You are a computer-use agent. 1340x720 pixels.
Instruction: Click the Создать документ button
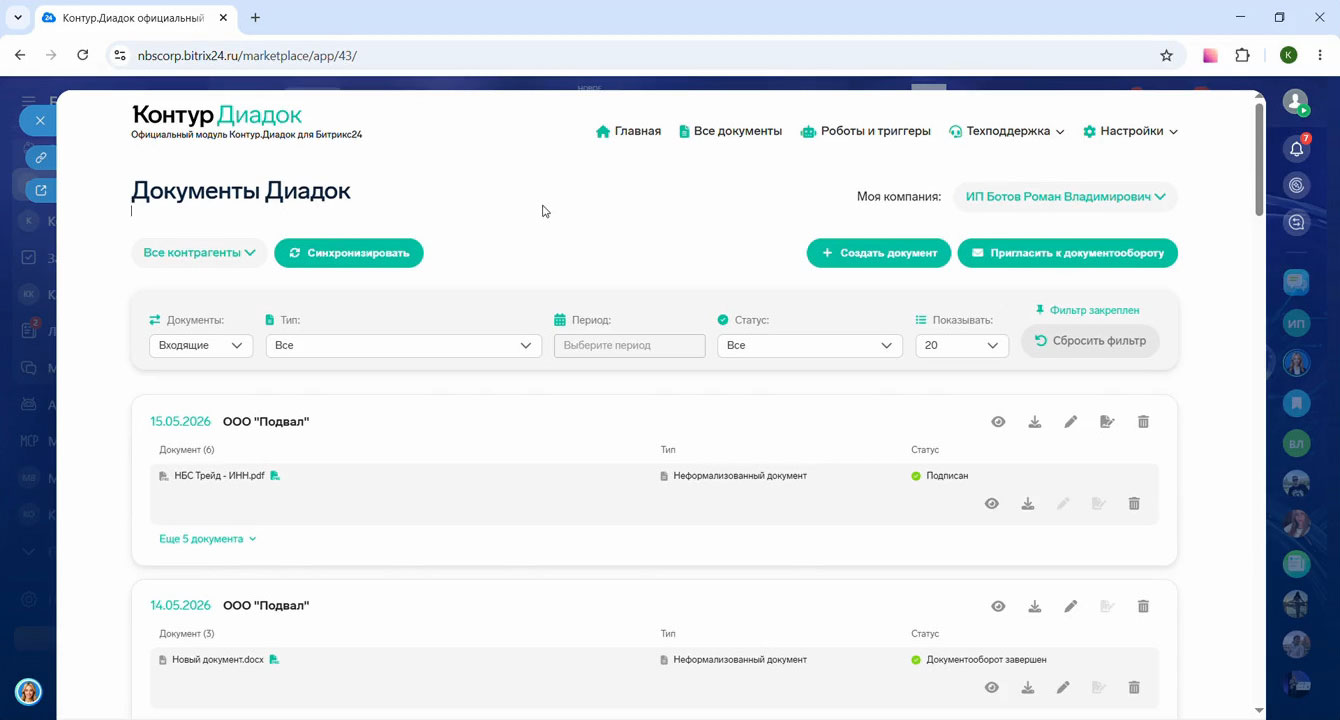point(879,253)
